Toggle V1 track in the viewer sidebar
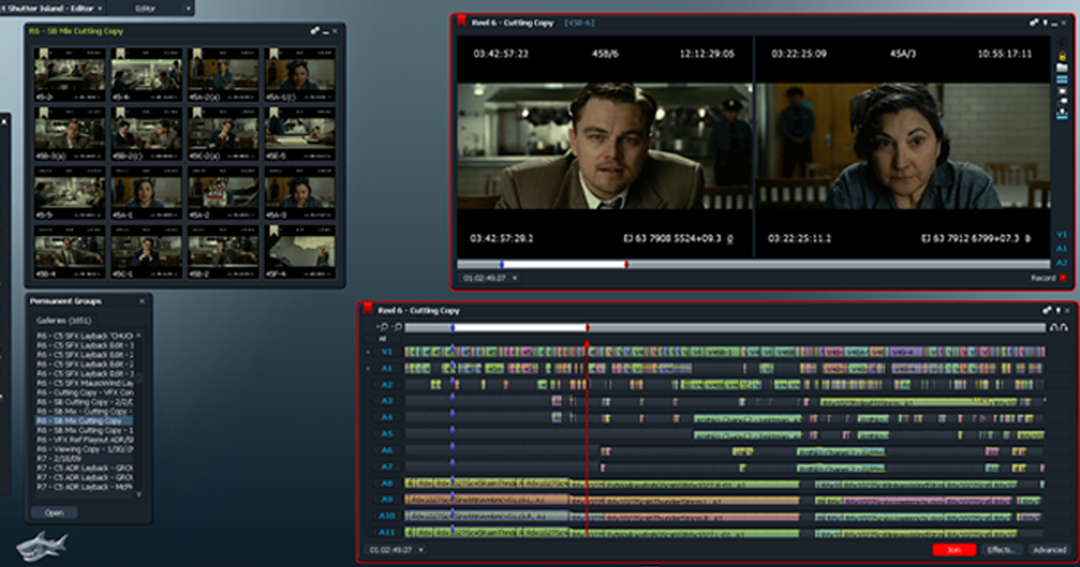Image resolution: width=1080 pixels, height=567 pixels. pos(1061,235)
